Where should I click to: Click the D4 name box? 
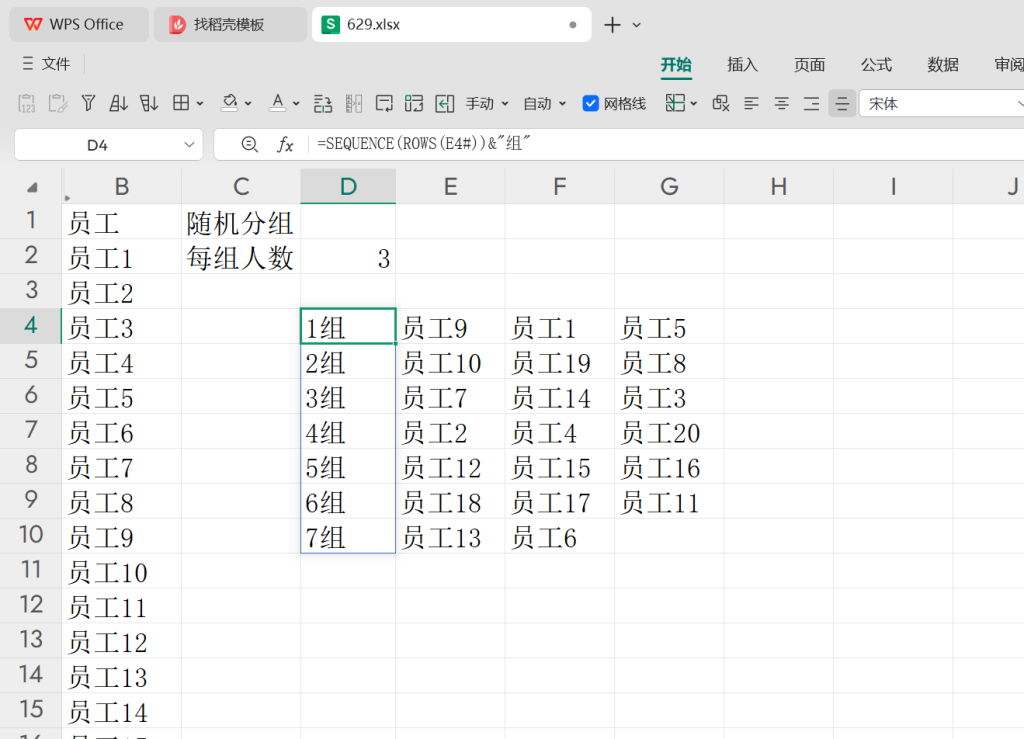pos(97,145)
